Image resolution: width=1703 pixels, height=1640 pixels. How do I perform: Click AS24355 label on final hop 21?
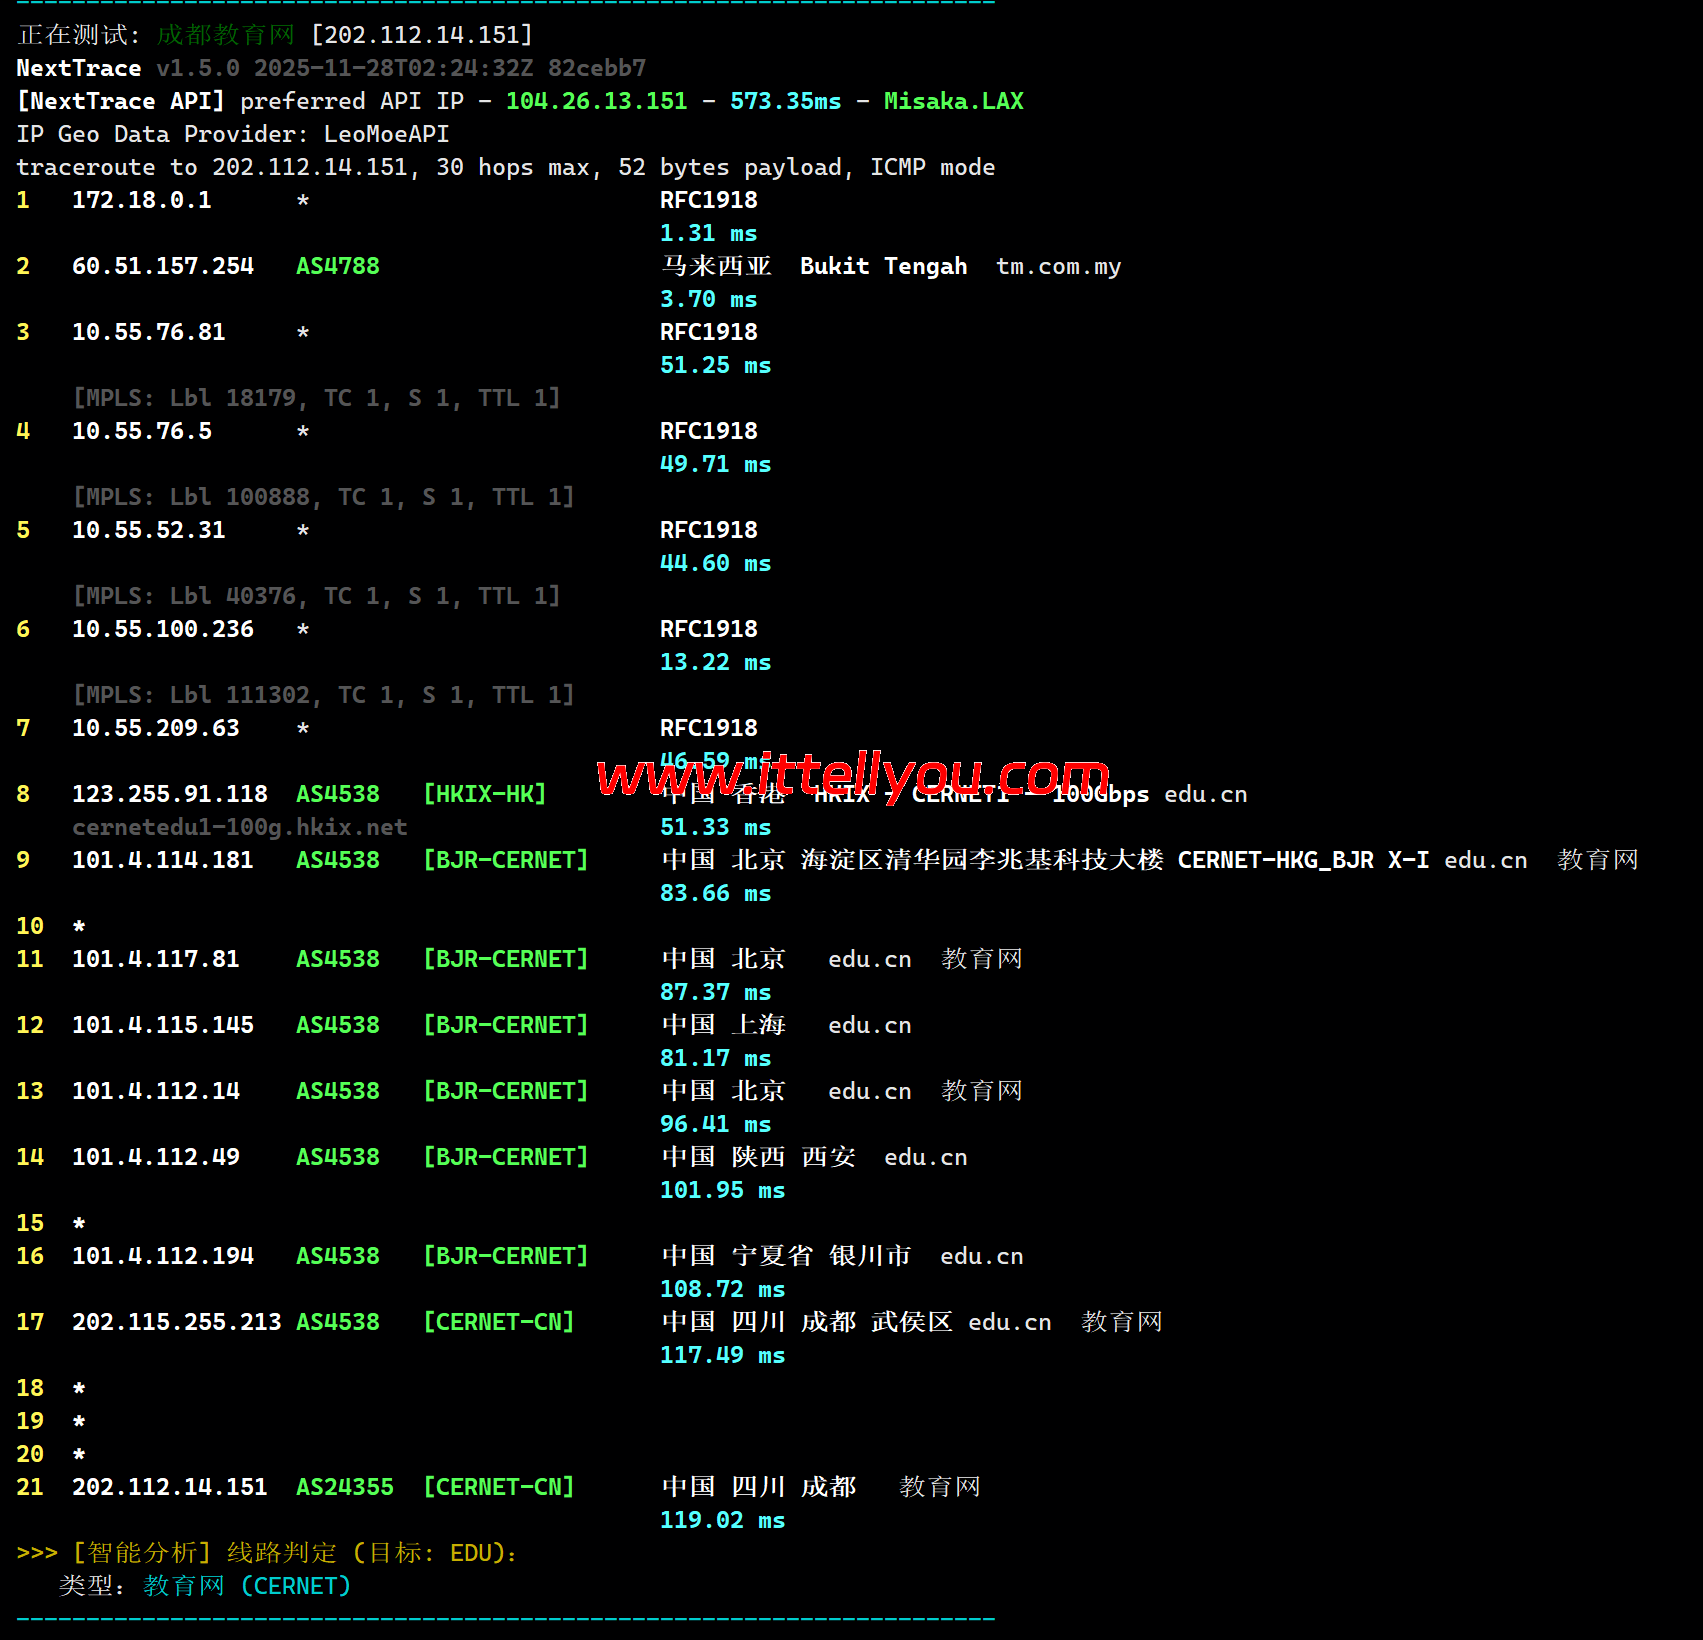344,1487
